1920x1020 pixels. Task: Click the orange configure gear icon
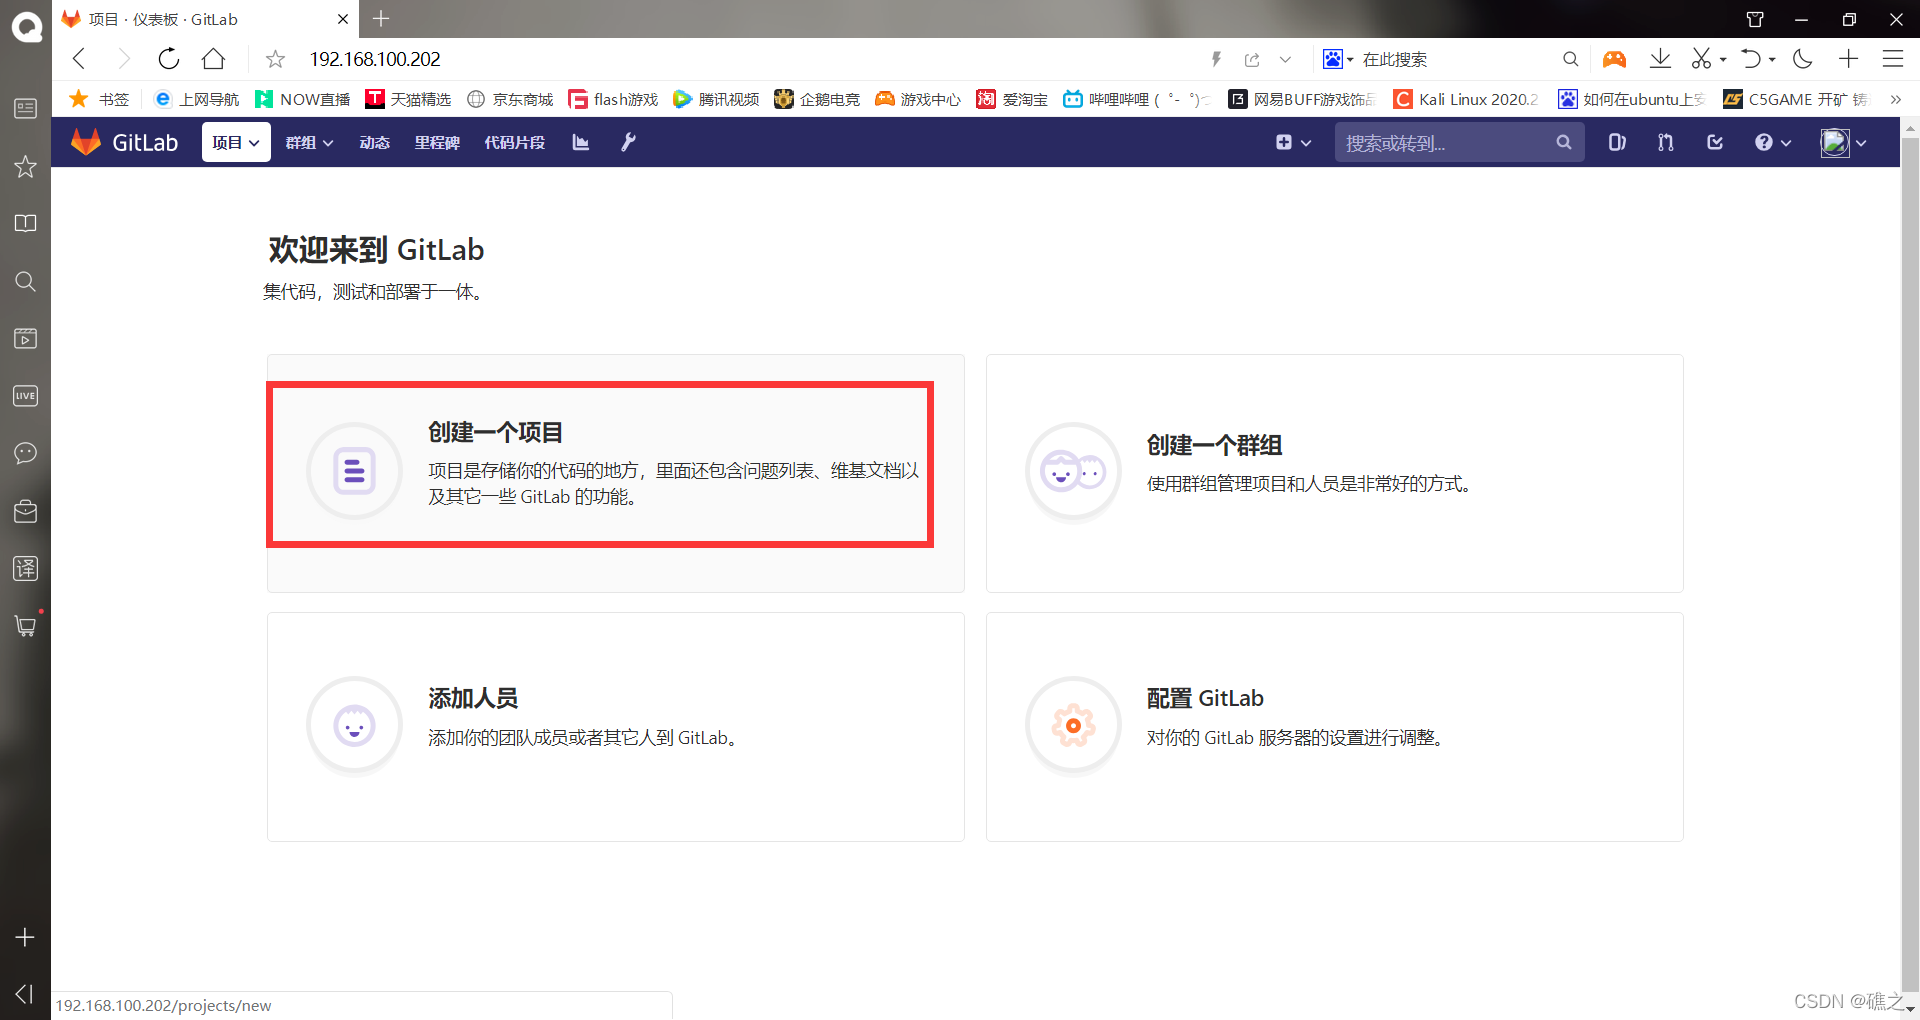(x=1073, y=725)
